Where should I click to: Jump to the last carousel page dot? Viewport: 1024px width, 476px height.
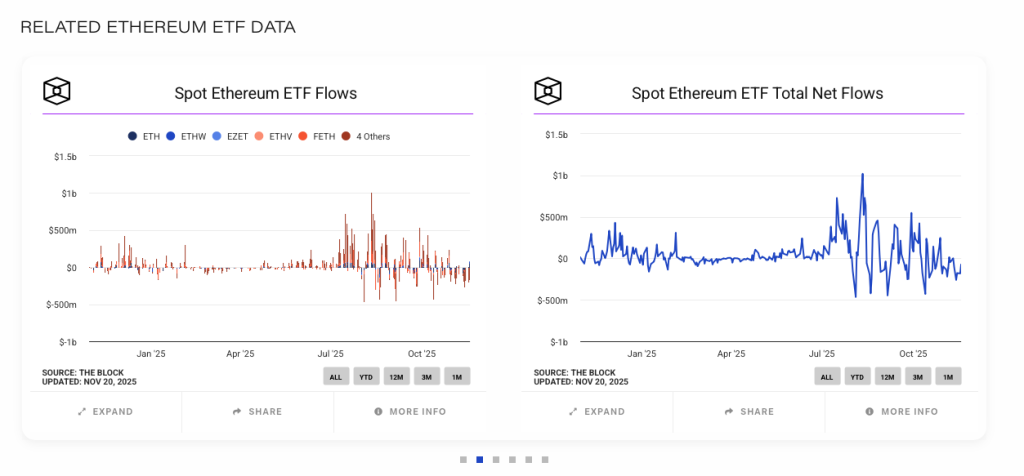tap(545, 460)
